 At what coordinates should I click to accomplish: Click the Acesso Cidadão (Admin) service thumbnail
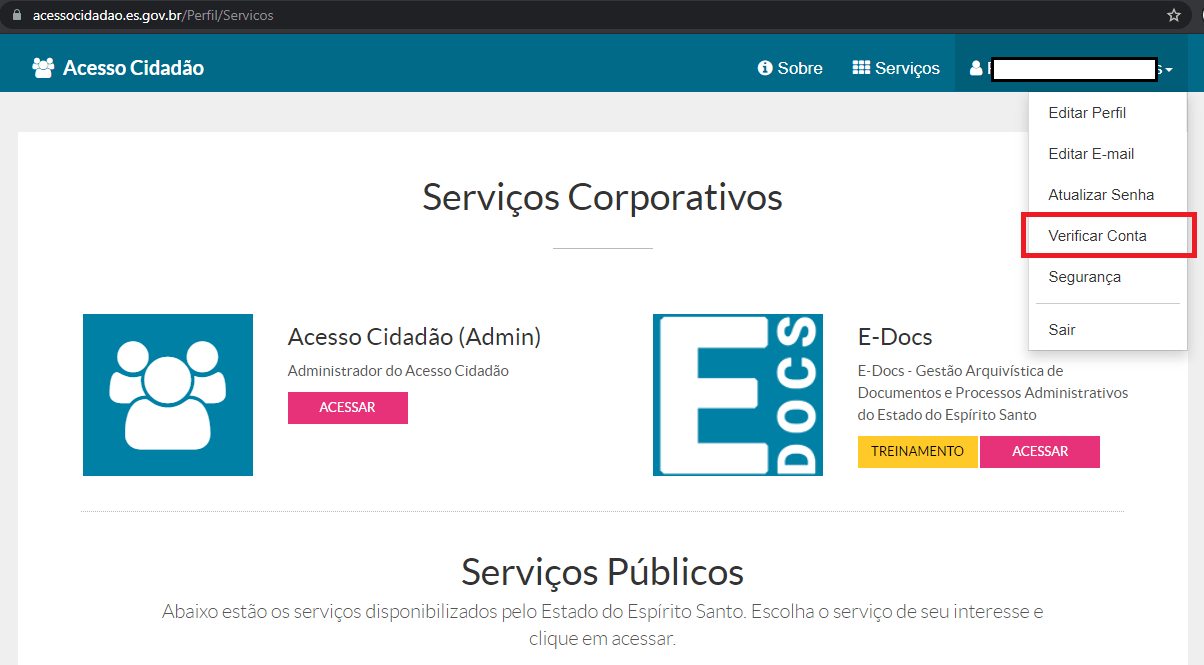pos(168,395)
